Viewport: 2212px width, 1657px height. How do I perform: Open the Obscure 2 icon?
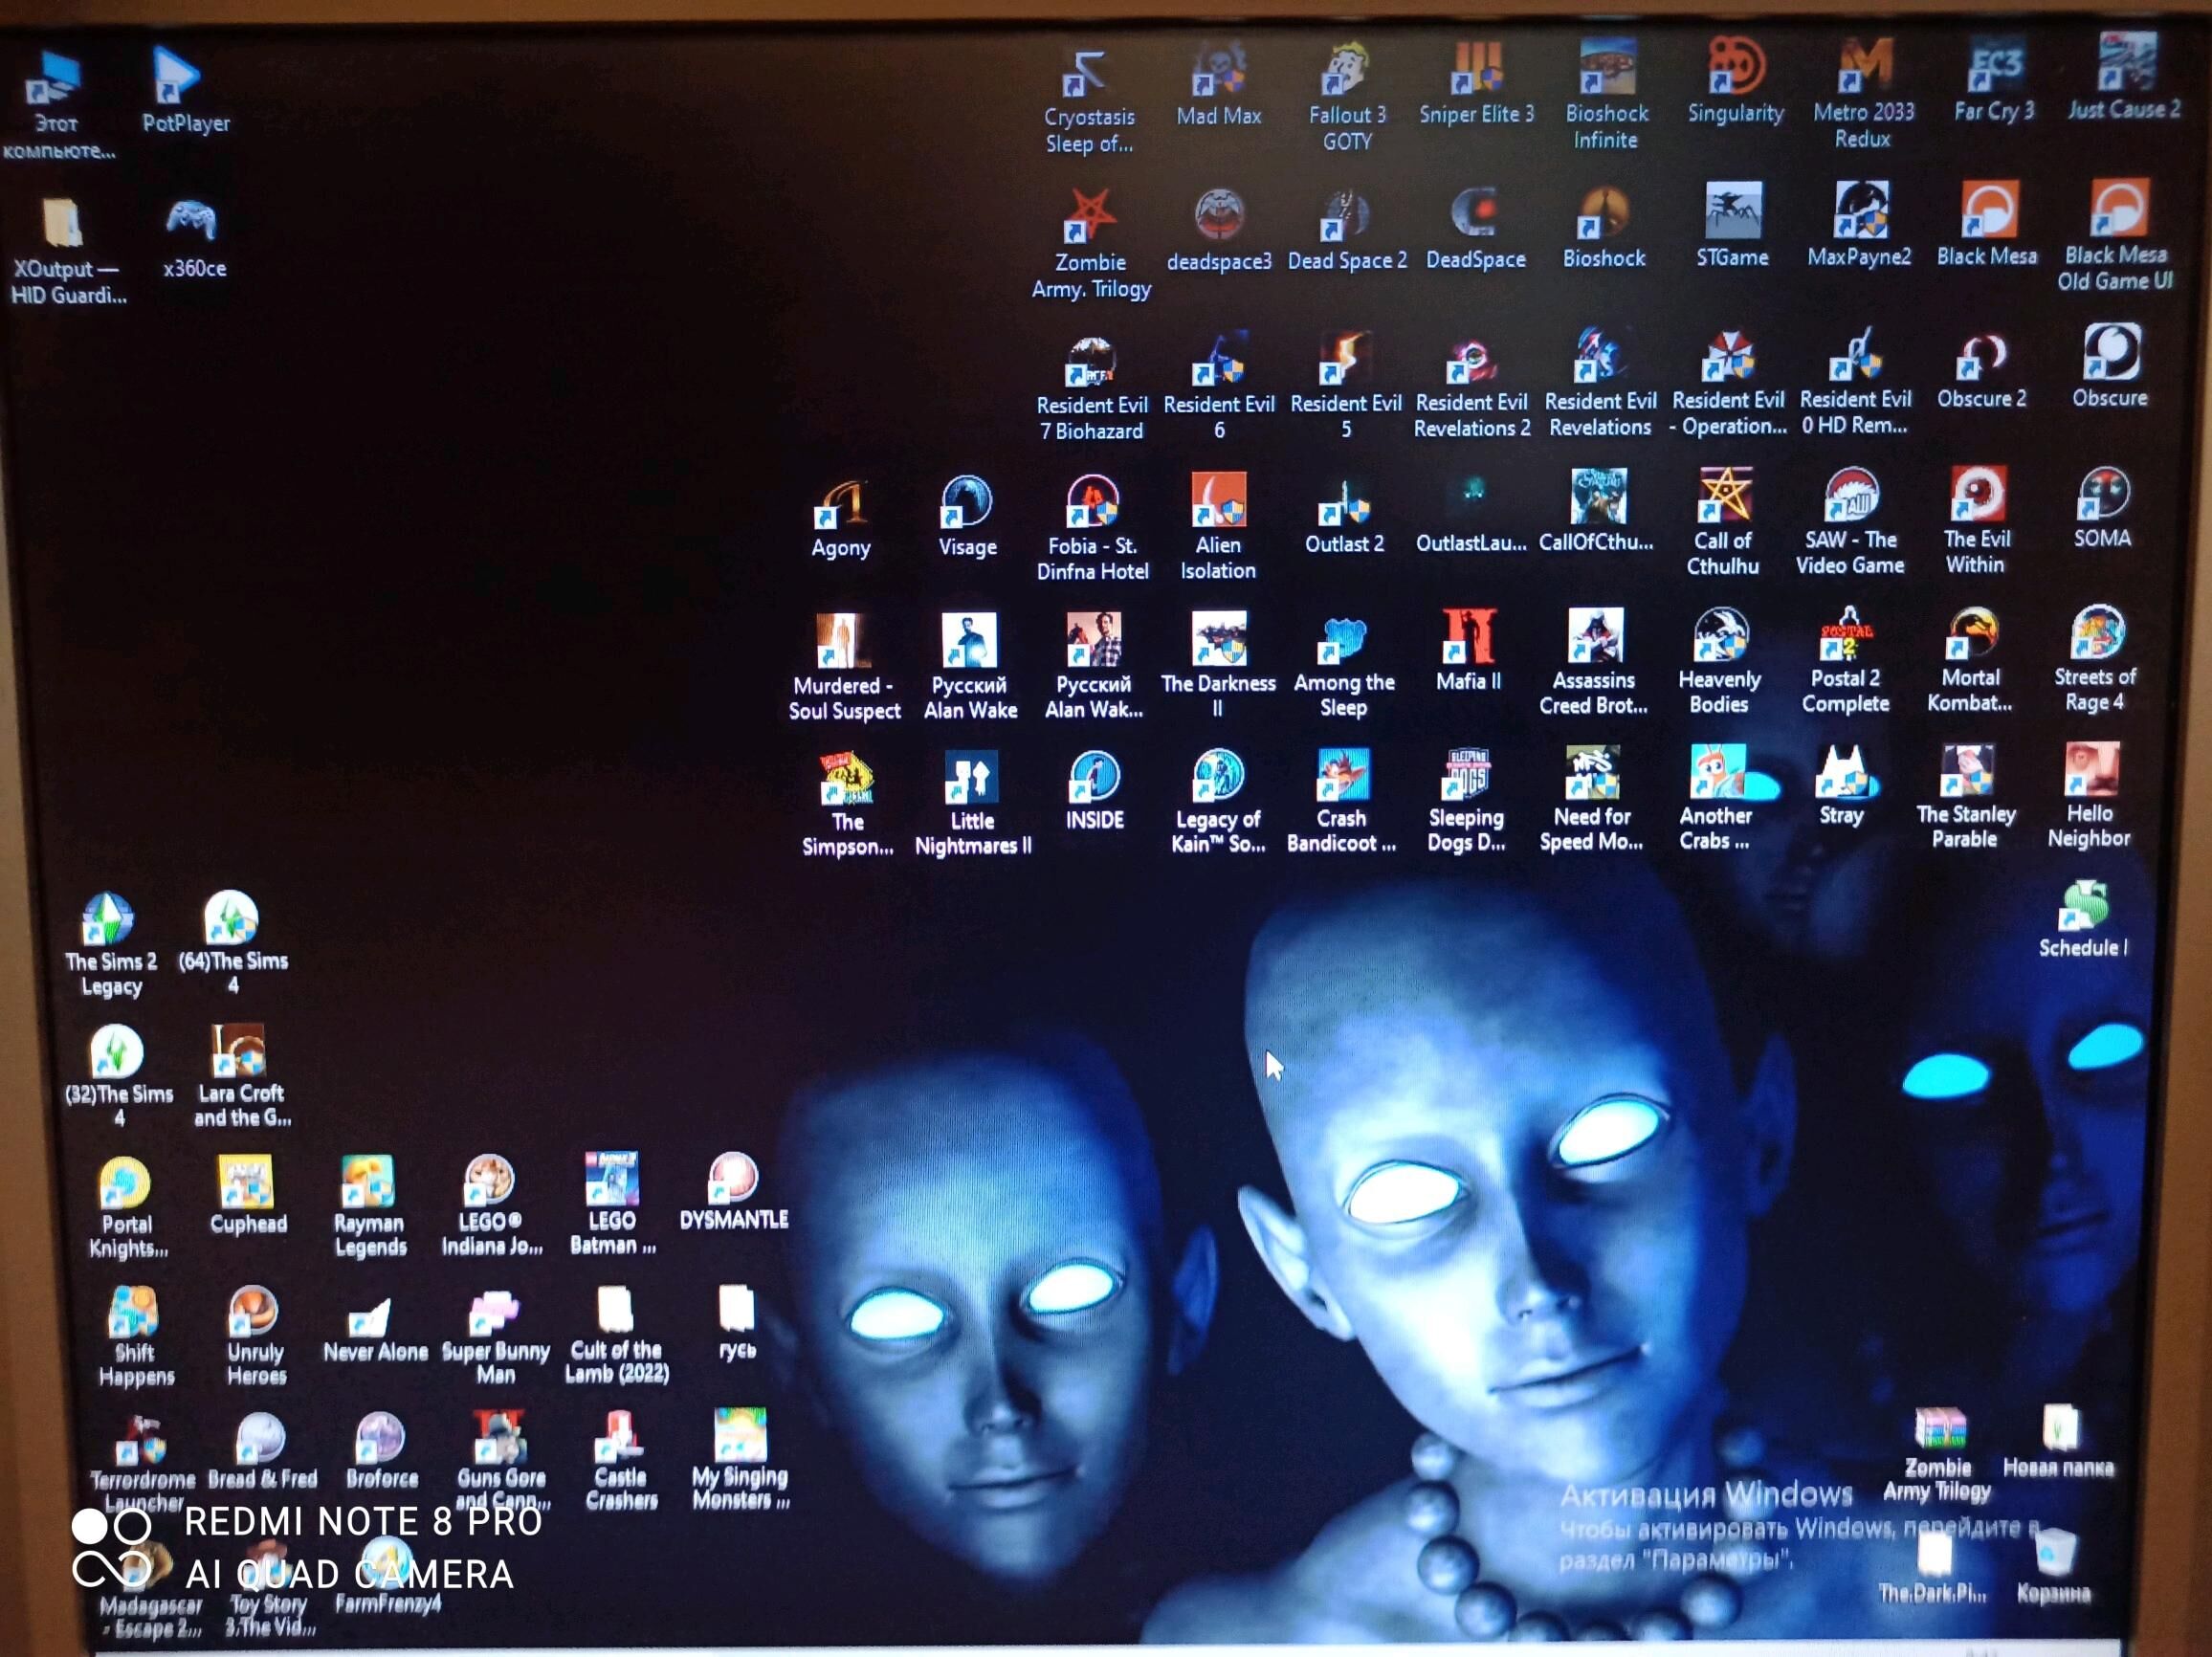[x=1982, y=355]
